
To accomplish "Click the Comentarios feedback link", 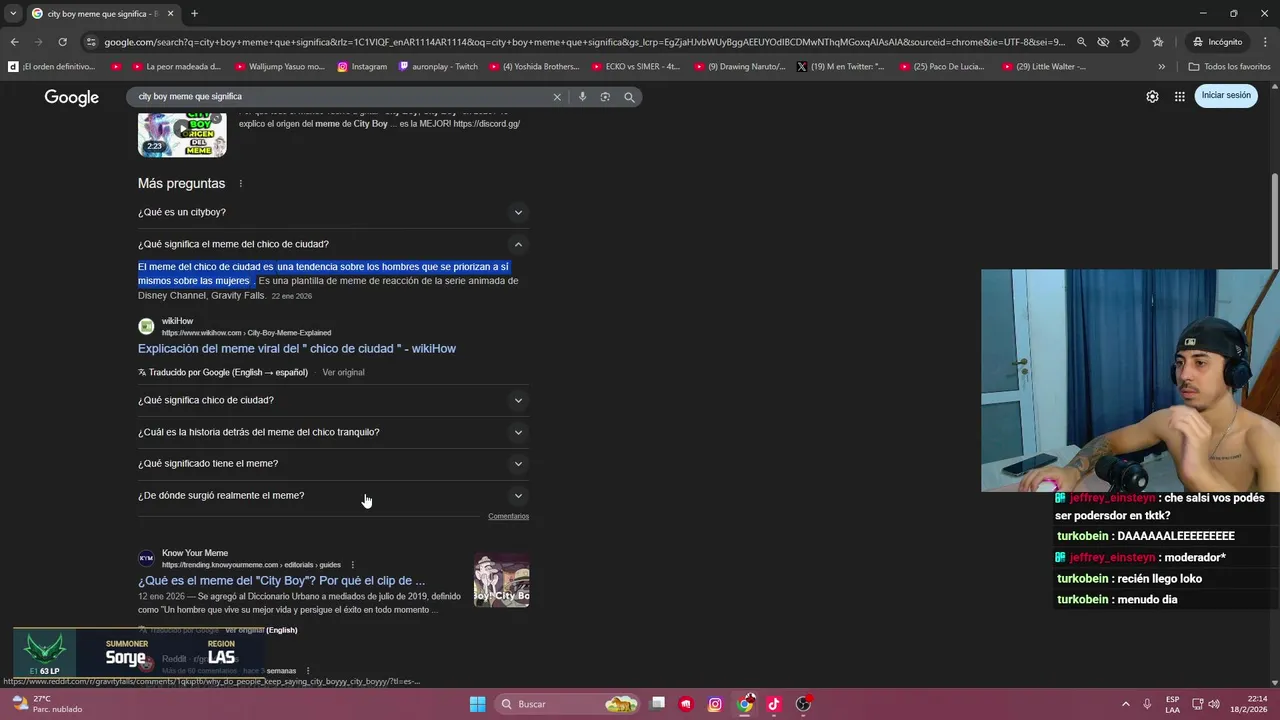I will [508, 516].
